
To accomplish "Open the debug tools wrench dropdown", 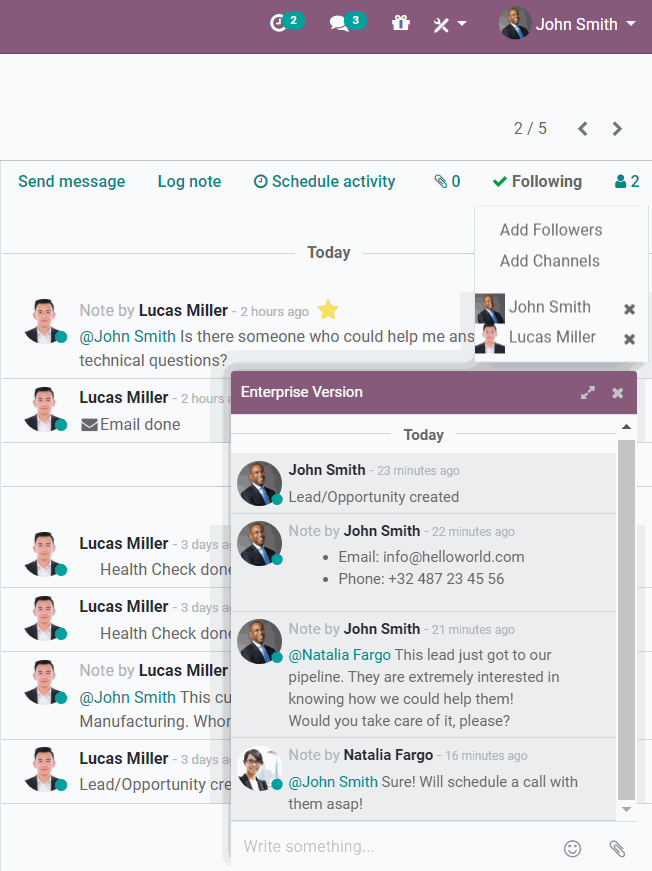I will (x=449, y=24).
